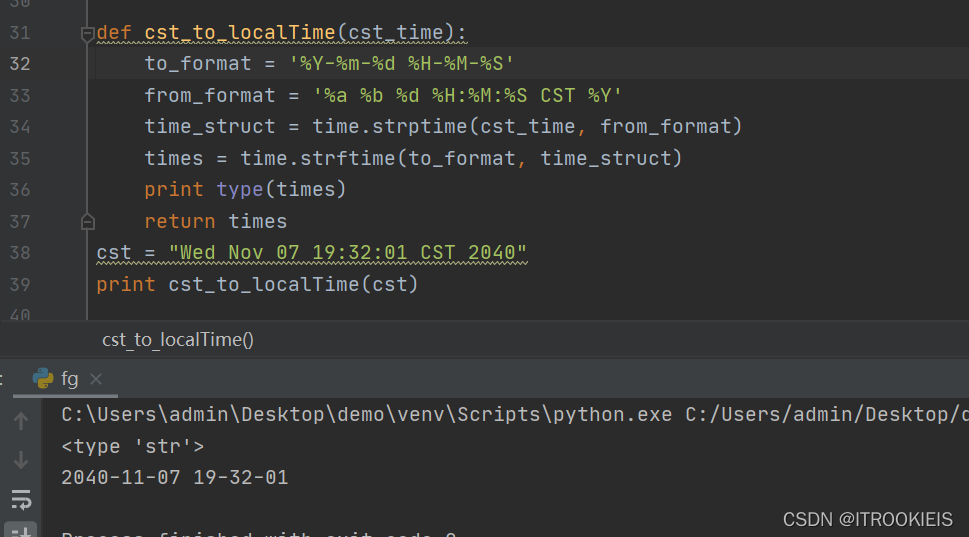This screenshot has width=969, height=537.
Task: Click the '%a %b %d %H:%M:%S CST %Y' string
Action: 467,96
